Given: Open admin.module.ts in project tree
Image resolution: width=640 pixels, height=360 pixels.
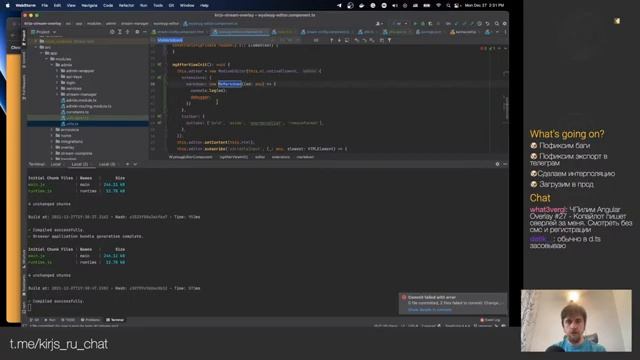Looking at the screenshot, I should click(81, 100).
